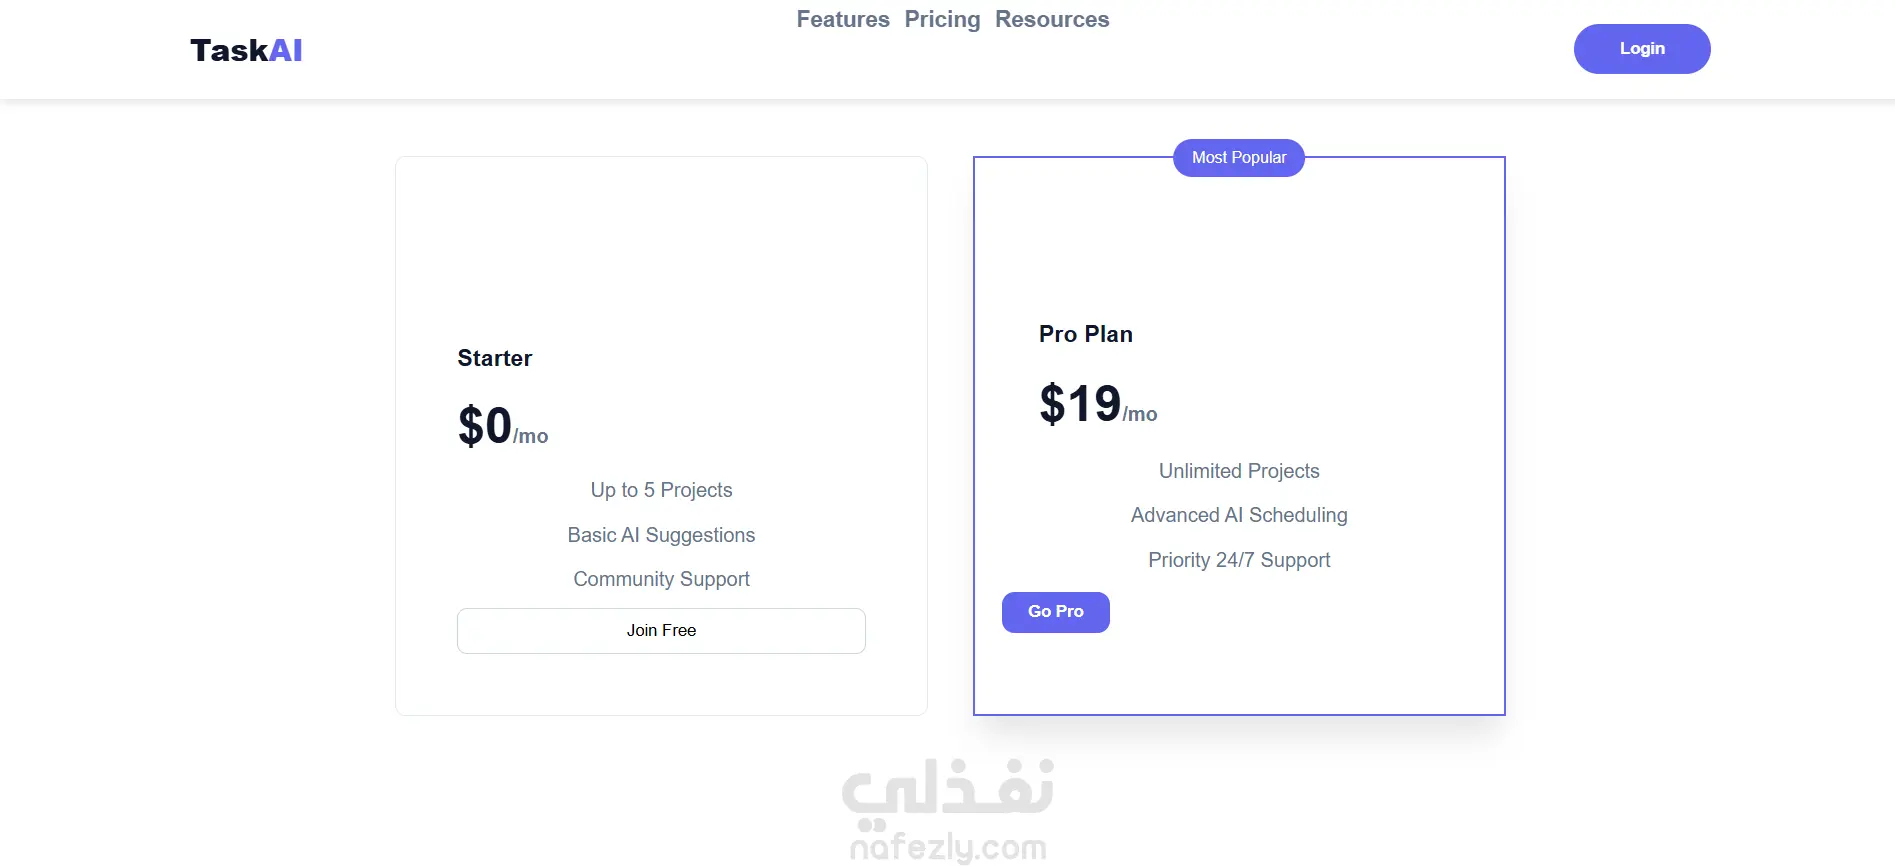Select the Starter plan heading

(x=495, y=358)
